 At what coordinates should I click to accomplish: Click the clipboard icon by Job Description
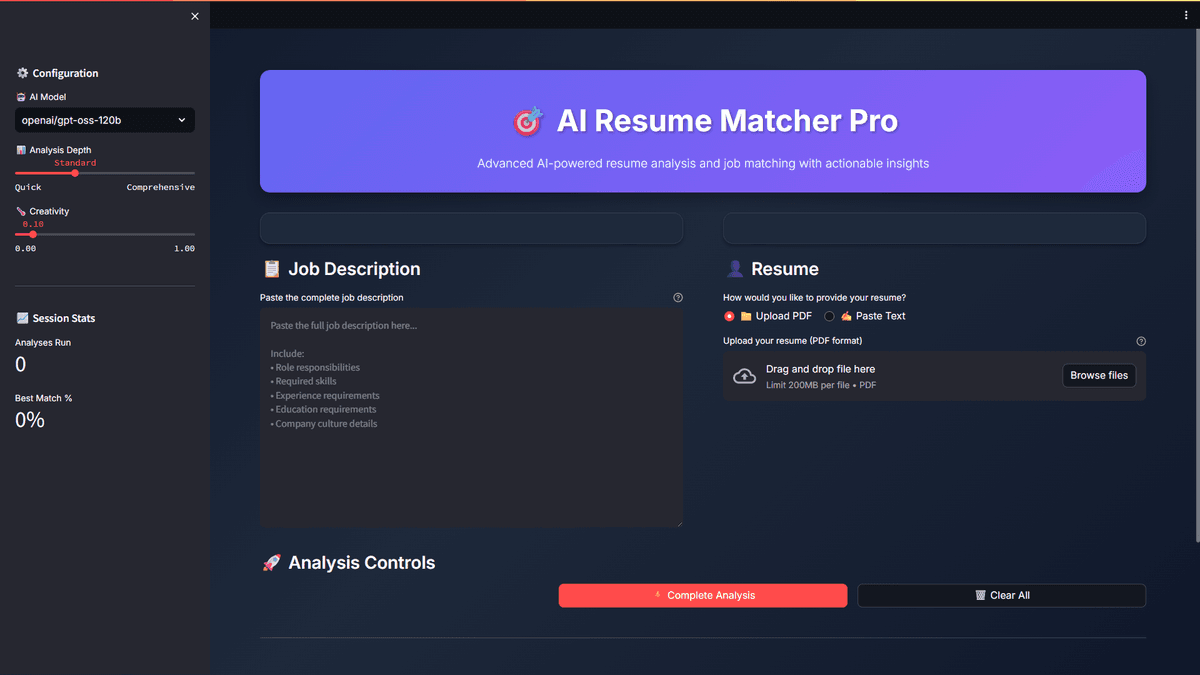click(271, 269)
